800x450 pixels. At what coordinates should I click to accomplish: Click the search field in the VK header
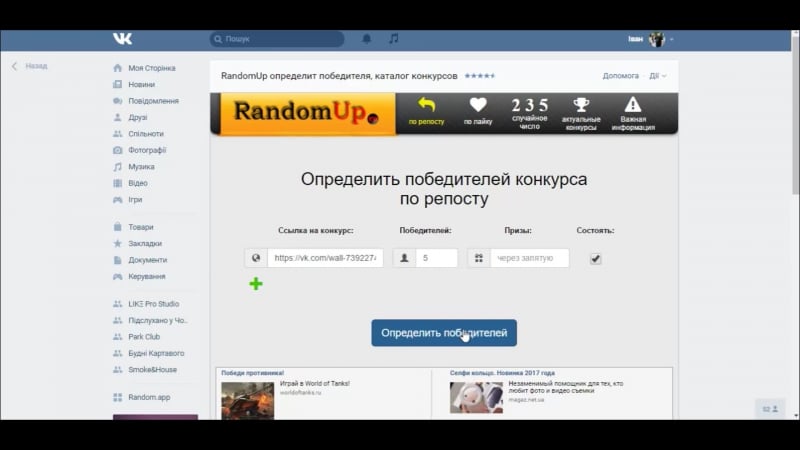coord(277,39)
